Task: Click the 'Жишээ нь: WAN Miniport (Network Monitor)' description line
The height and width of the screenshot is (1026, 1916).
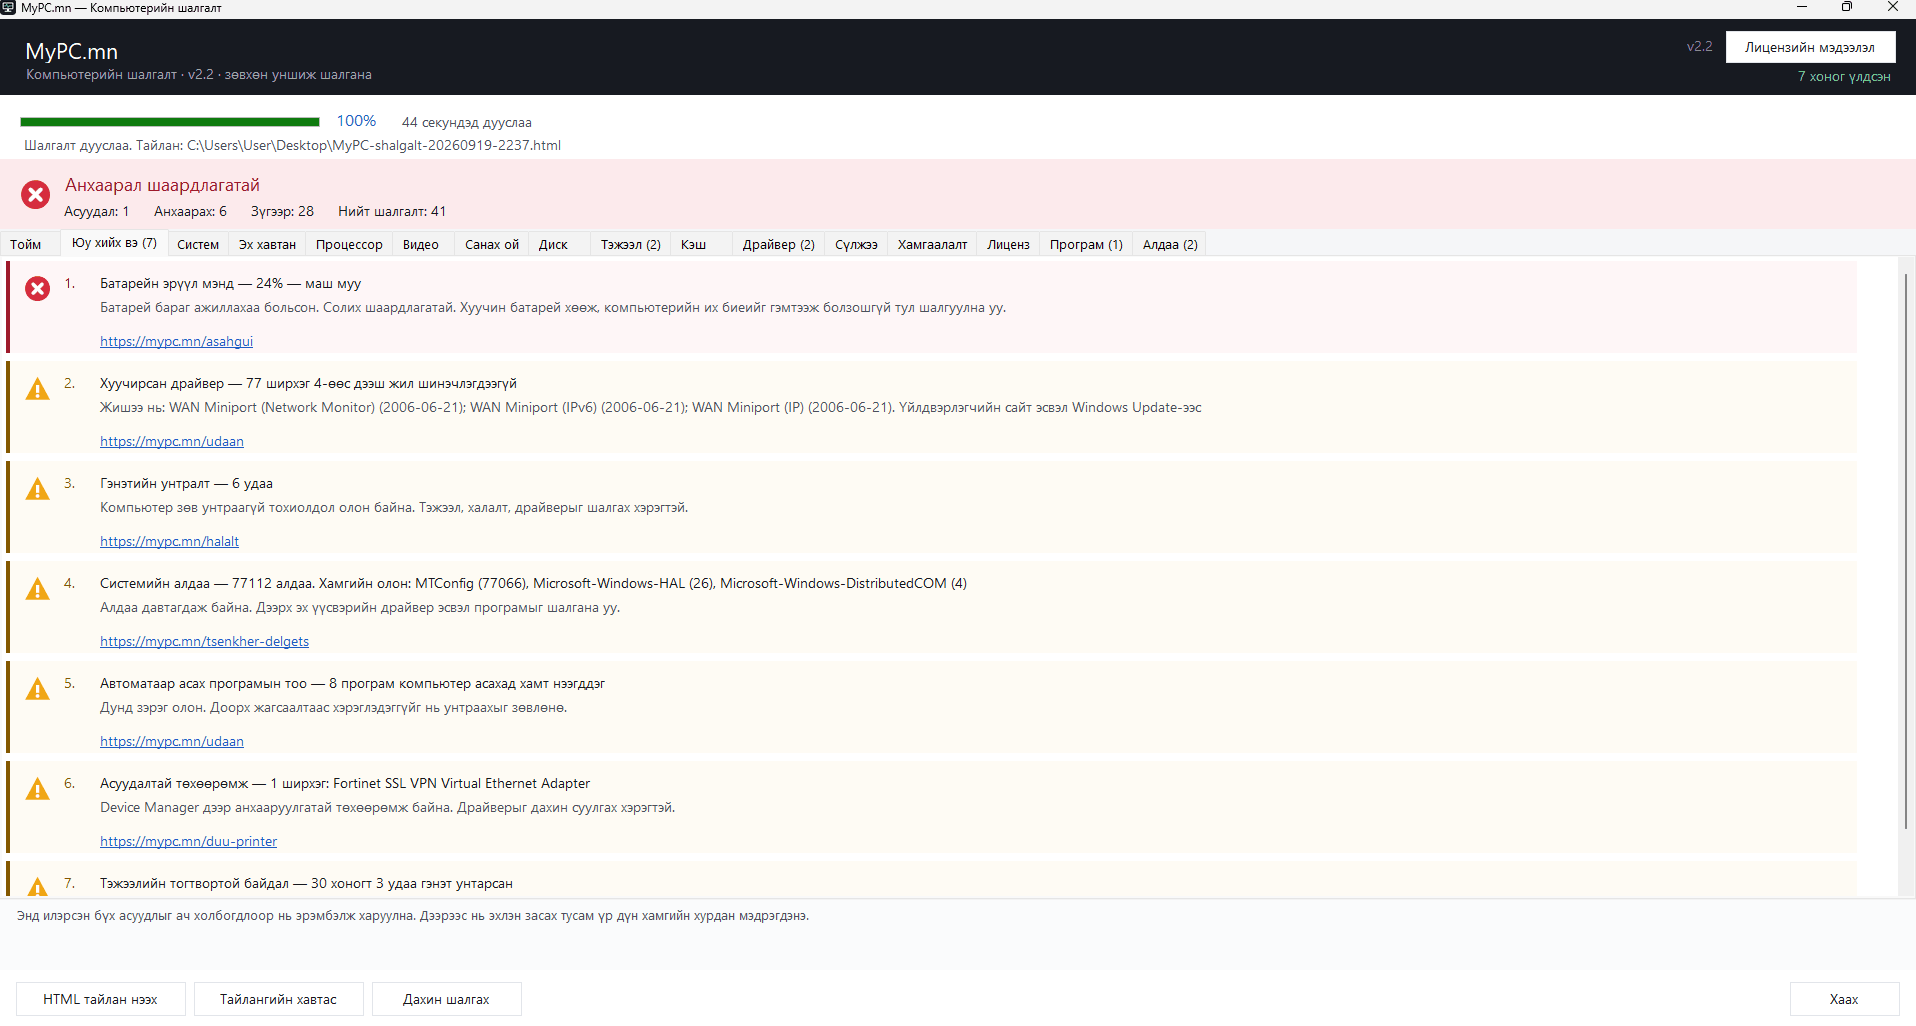Action: coord(651,407)
